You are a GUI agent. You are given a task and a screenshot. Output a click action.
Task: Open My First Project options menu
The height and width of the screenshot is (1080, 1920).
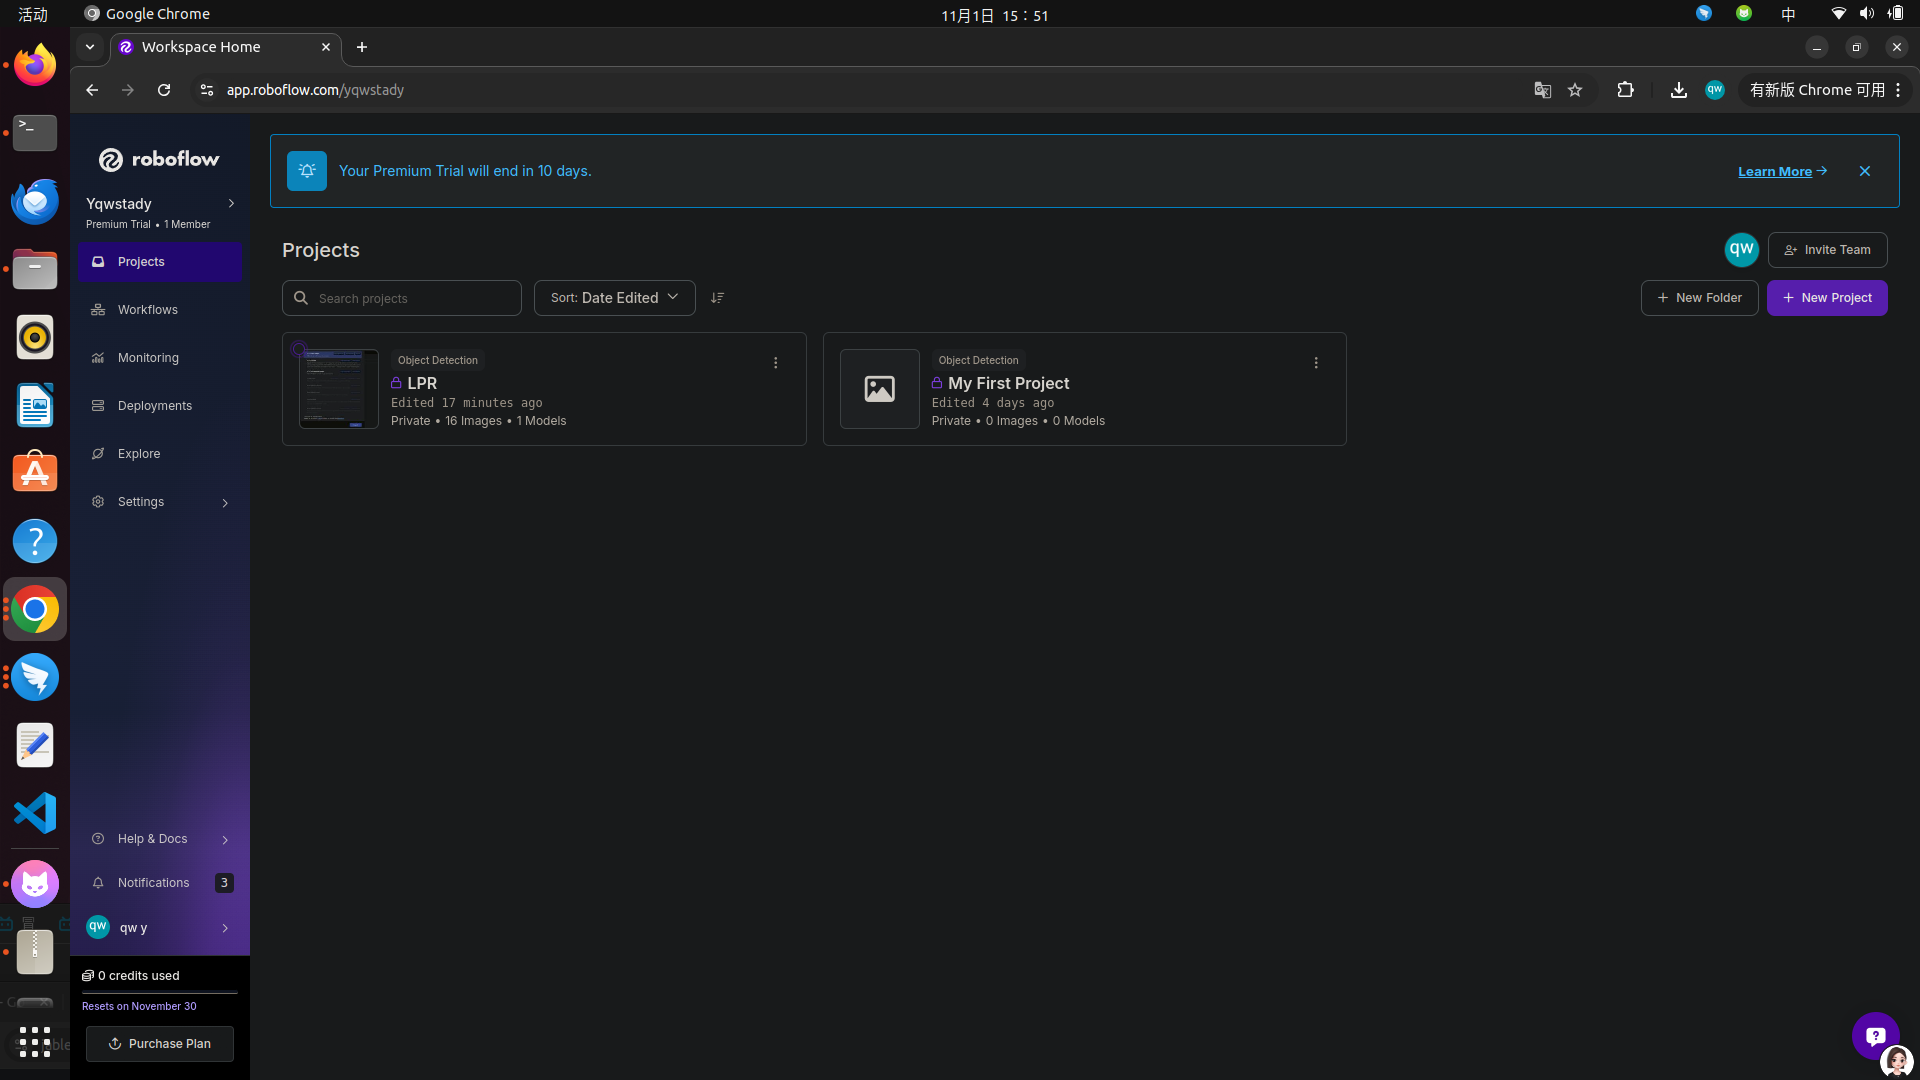(1316, 363)
